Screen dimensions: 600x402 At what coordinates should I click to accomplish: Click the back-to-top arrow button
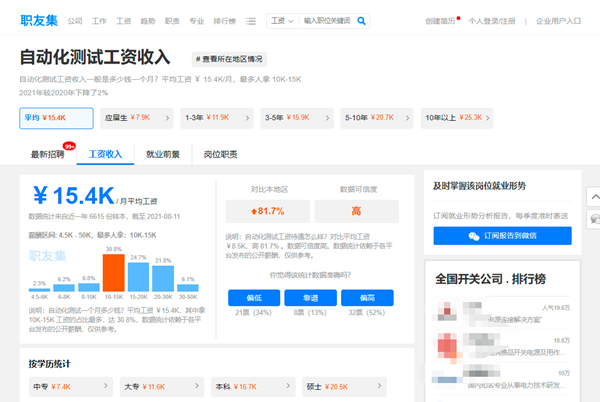point(594,197)
